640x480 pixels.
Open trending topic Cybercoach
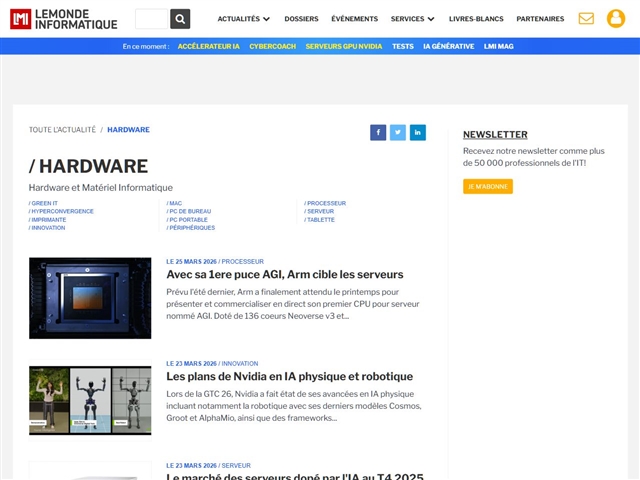[x=273, y=47]
